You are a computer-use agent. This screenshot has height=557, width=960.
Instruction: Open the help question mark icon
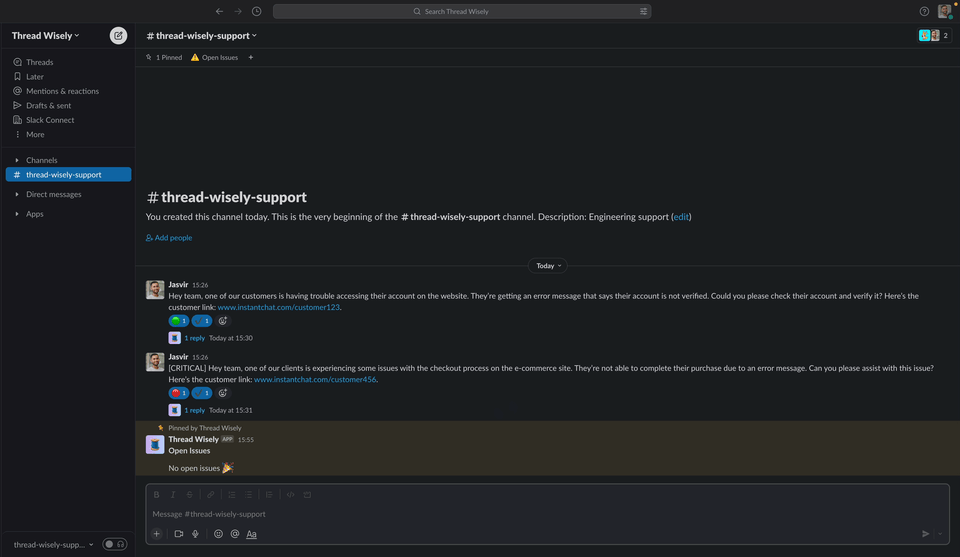click(924, 11)
